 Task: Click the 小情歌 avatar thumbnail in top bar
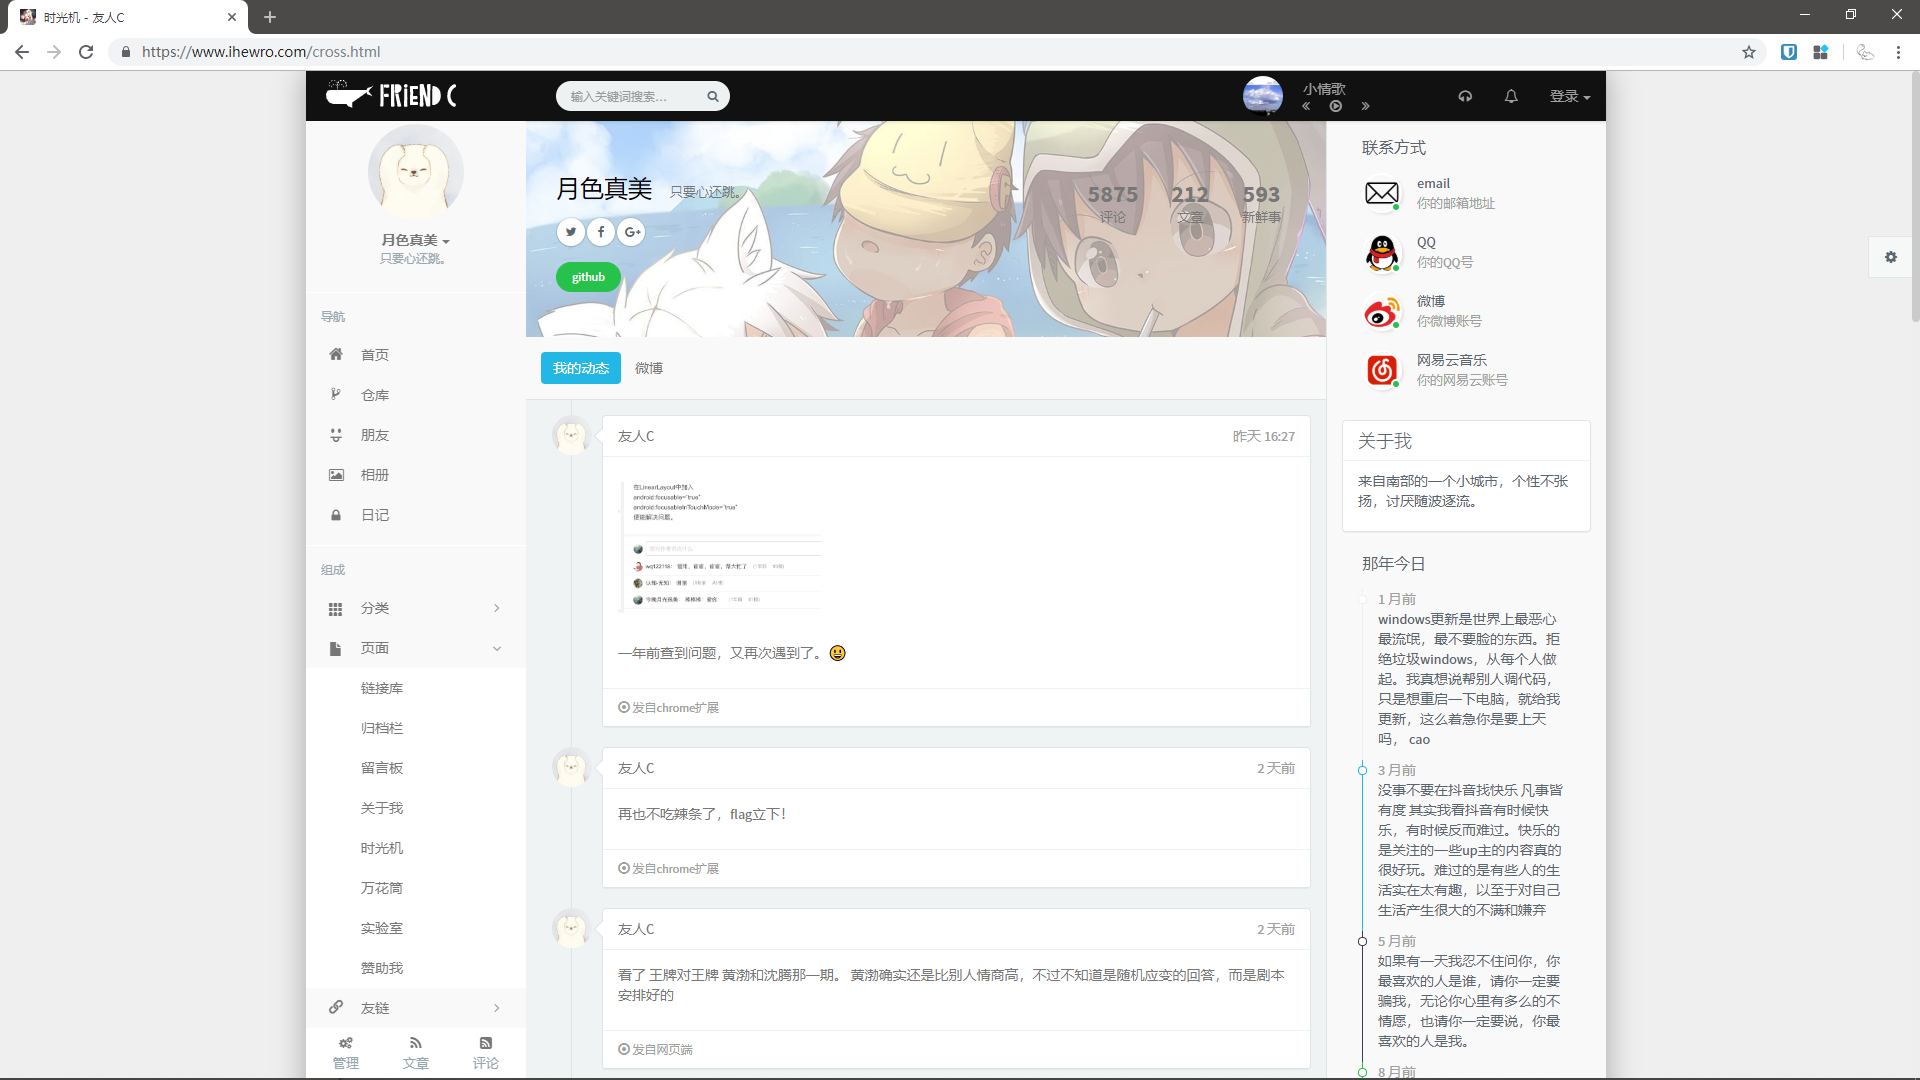pos(1262,95)
